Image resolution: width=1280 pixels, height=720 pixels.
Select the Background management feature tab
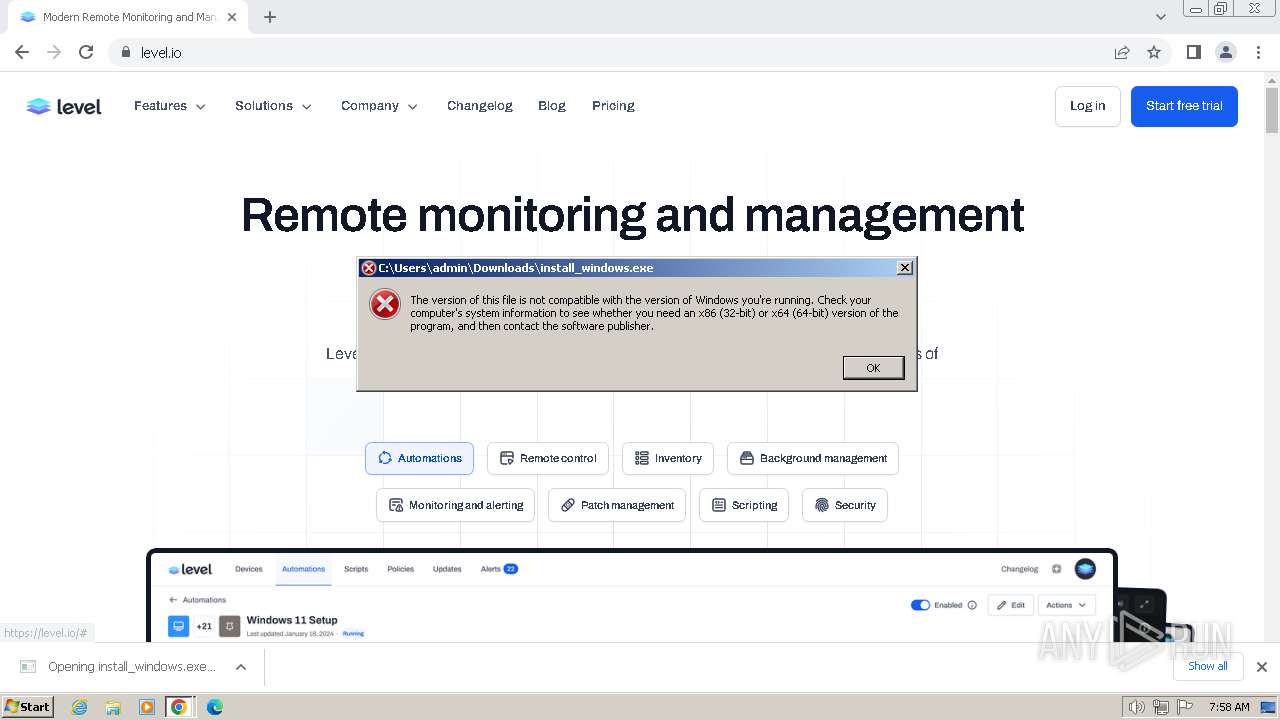click(813, 458)
